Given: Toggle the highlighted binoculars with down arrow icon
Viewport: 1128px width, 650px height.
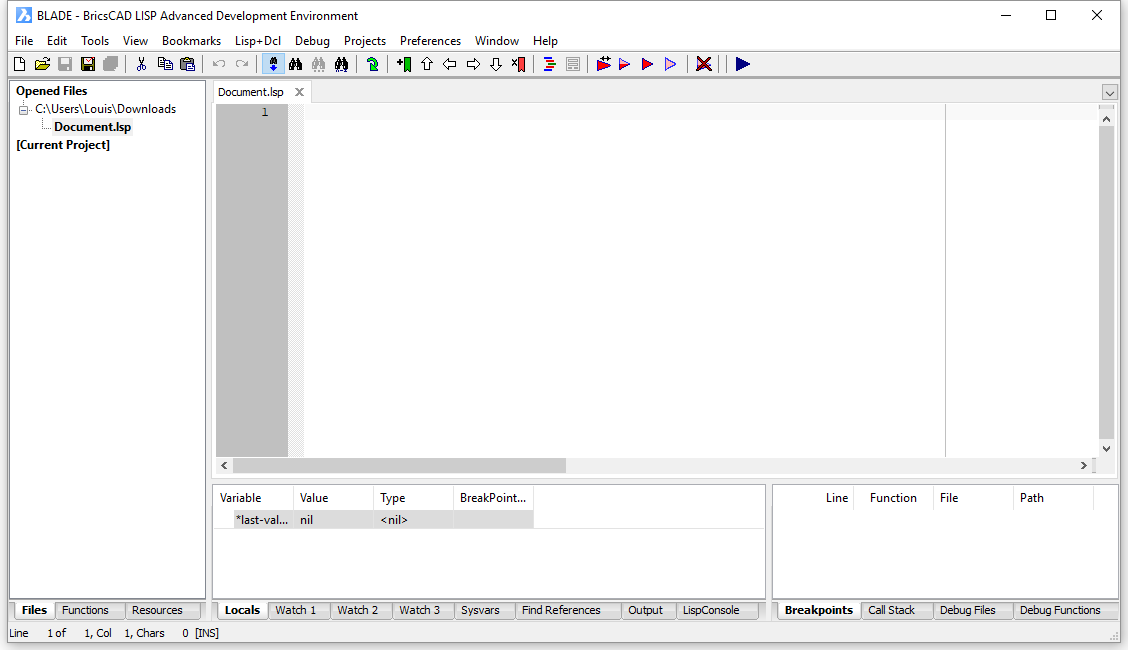Looking at the screenshot, I should (x=273, y=65).
